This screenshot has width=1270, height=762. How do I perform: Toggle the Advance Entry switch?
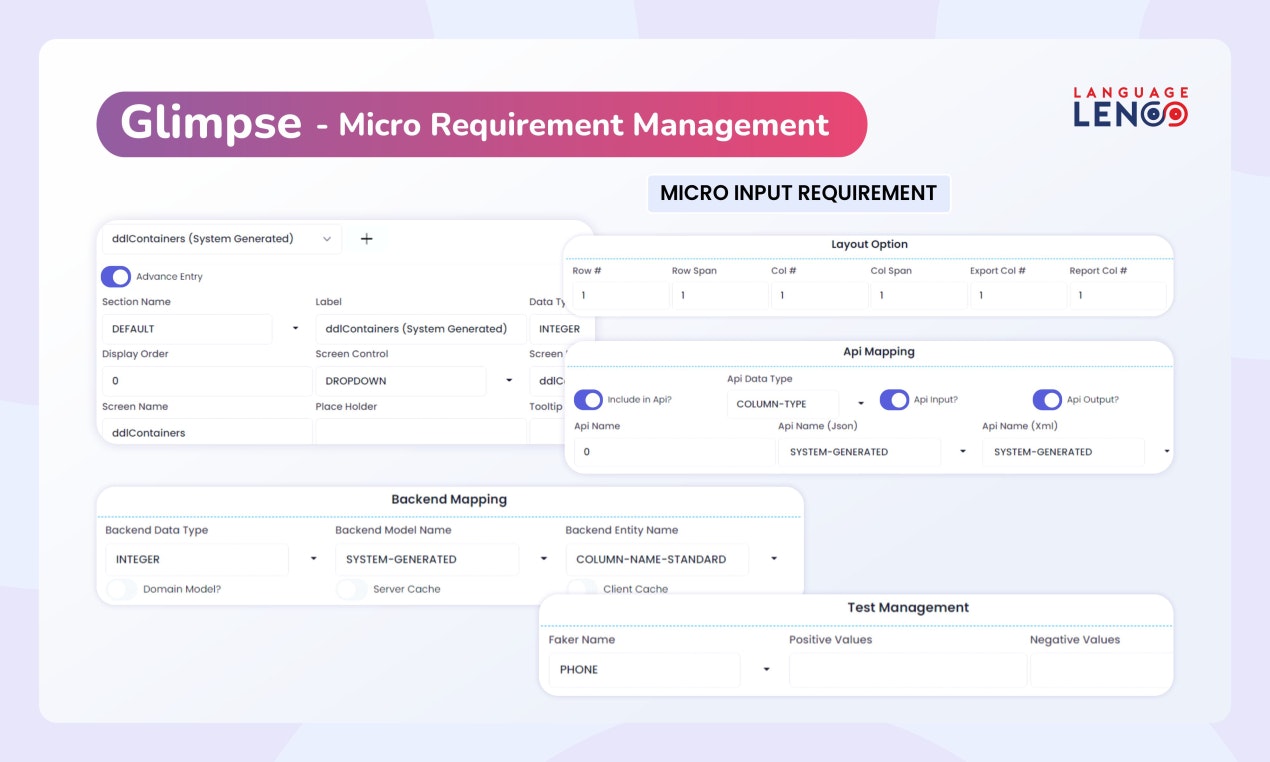[x=116, y=276]
